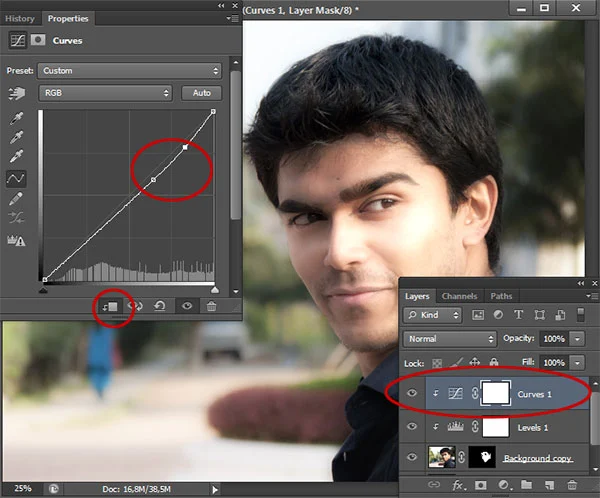Viewport: 600px width, 498px height.
Task: Hide the Levels 1 layer
Action: pyautogui.click(x=412, y=426)
